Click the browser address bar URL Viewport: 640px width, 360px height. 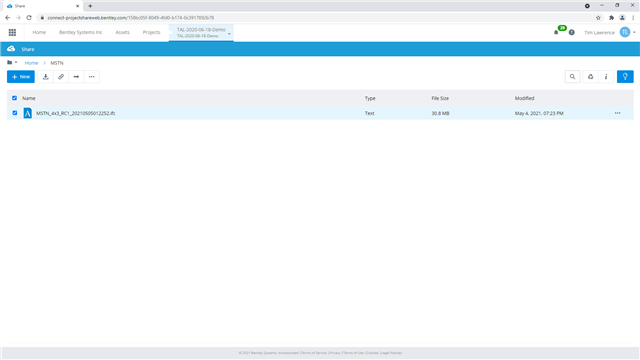tap(131, 18)
